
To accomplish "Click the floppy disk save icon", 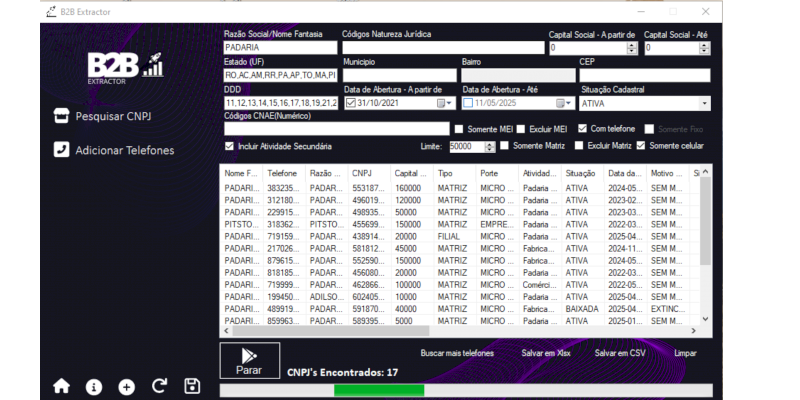I will 192,386.
